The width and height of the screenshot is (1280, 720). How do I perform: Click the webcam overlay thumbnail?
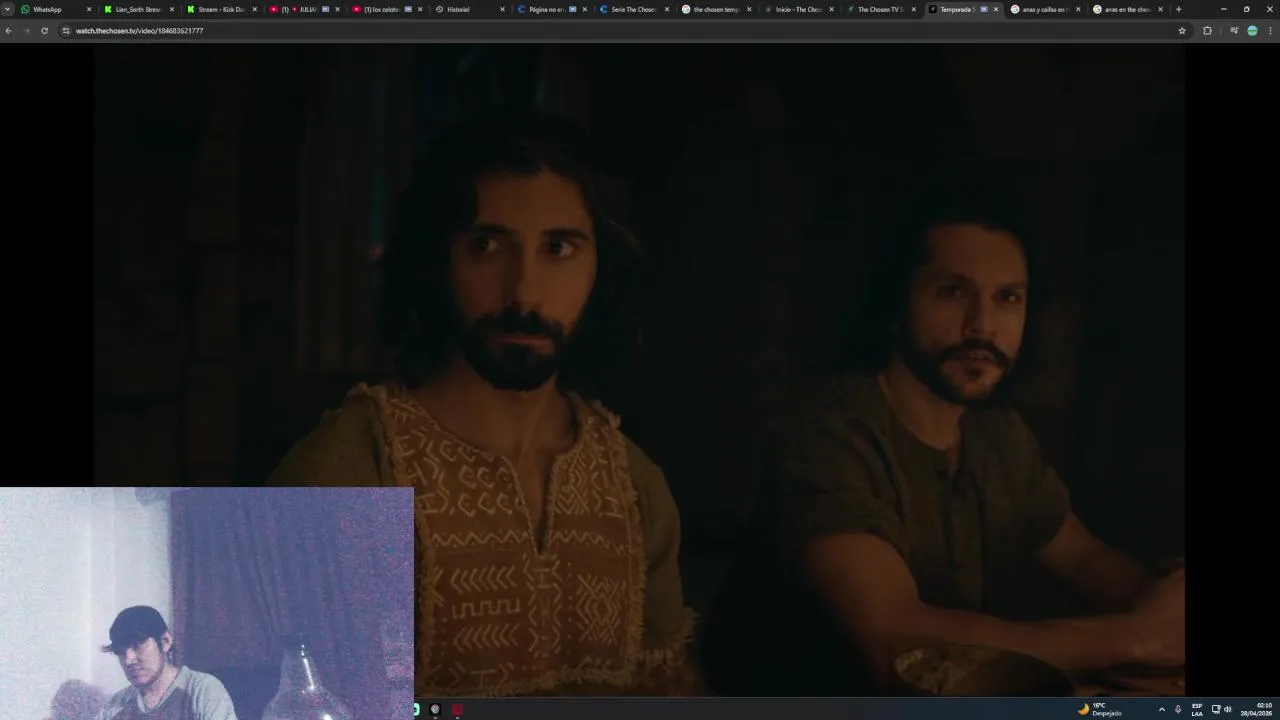click(207, 603)
